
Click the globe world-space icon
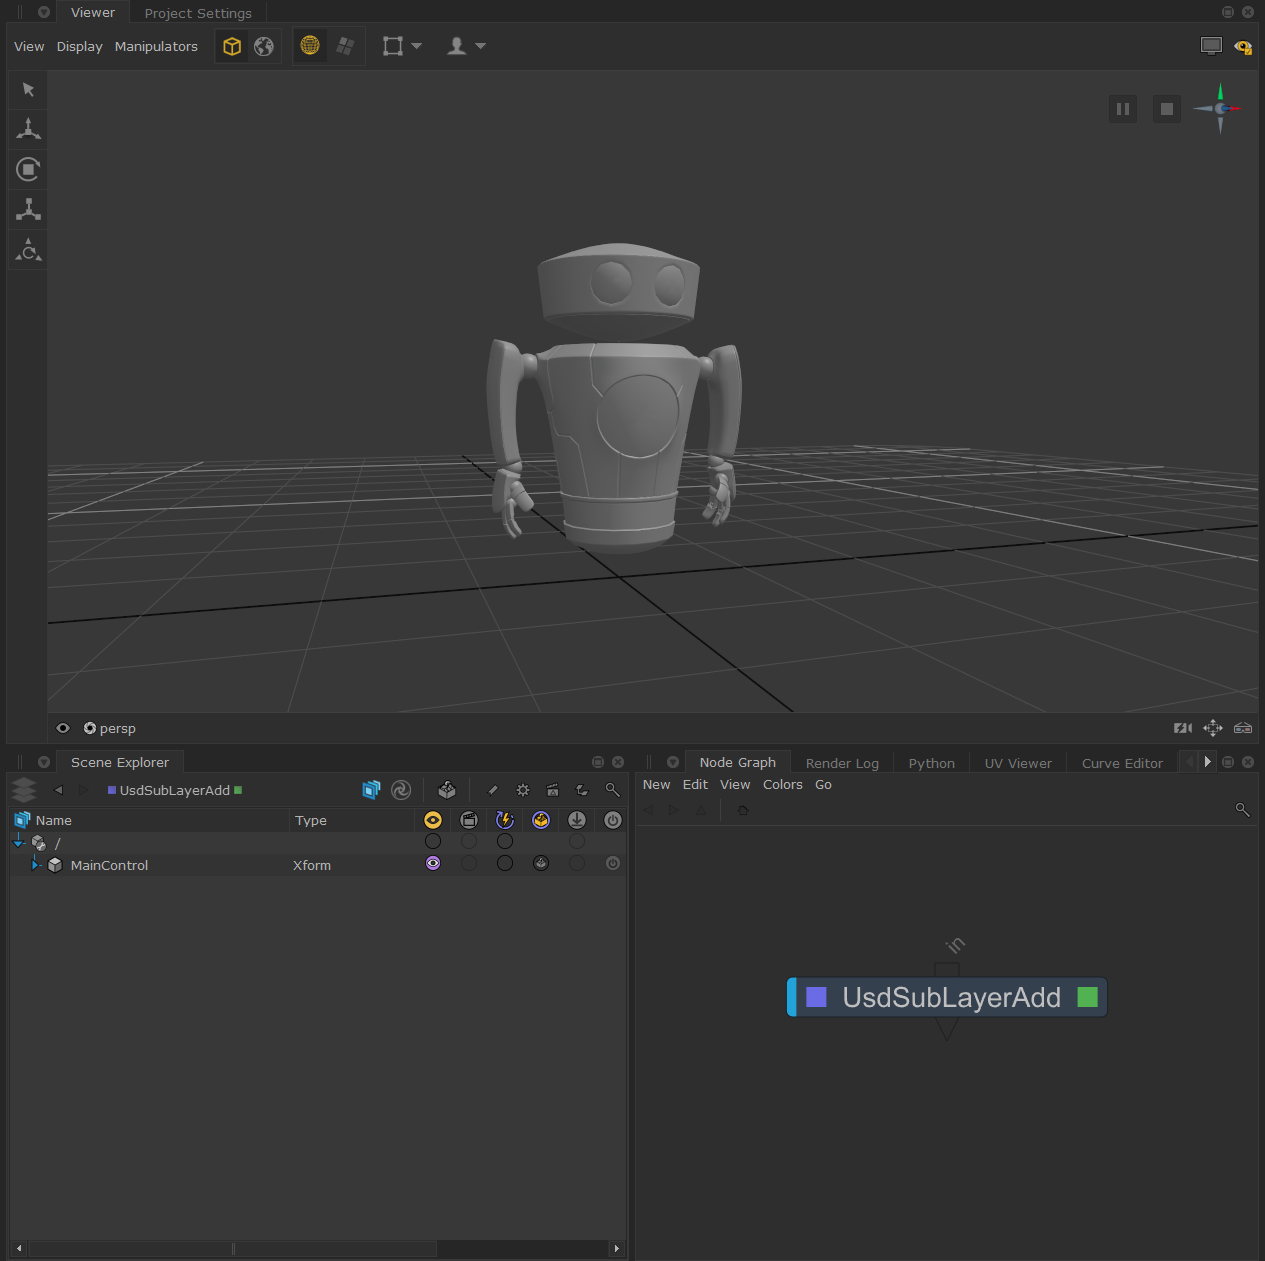(264, 46)
